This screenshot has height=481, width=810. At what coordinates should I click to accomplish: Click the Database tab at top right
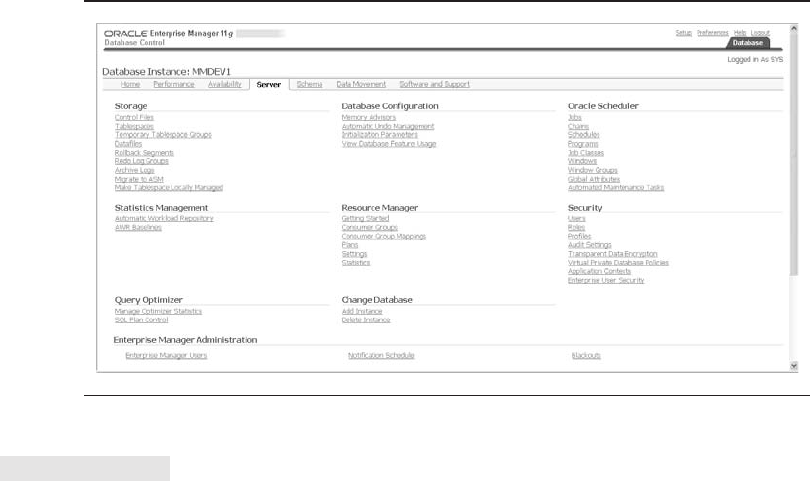747,43
